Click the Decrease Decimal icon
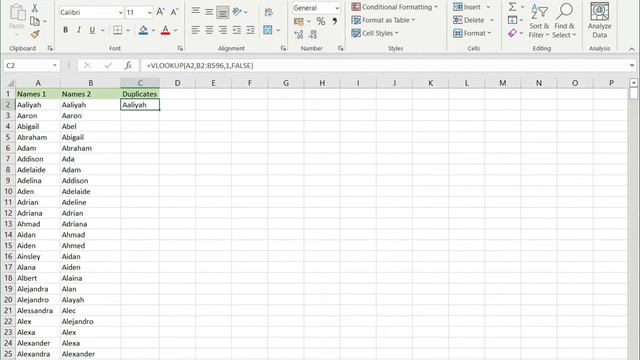The image size is (640, 360). pos(313,35)
